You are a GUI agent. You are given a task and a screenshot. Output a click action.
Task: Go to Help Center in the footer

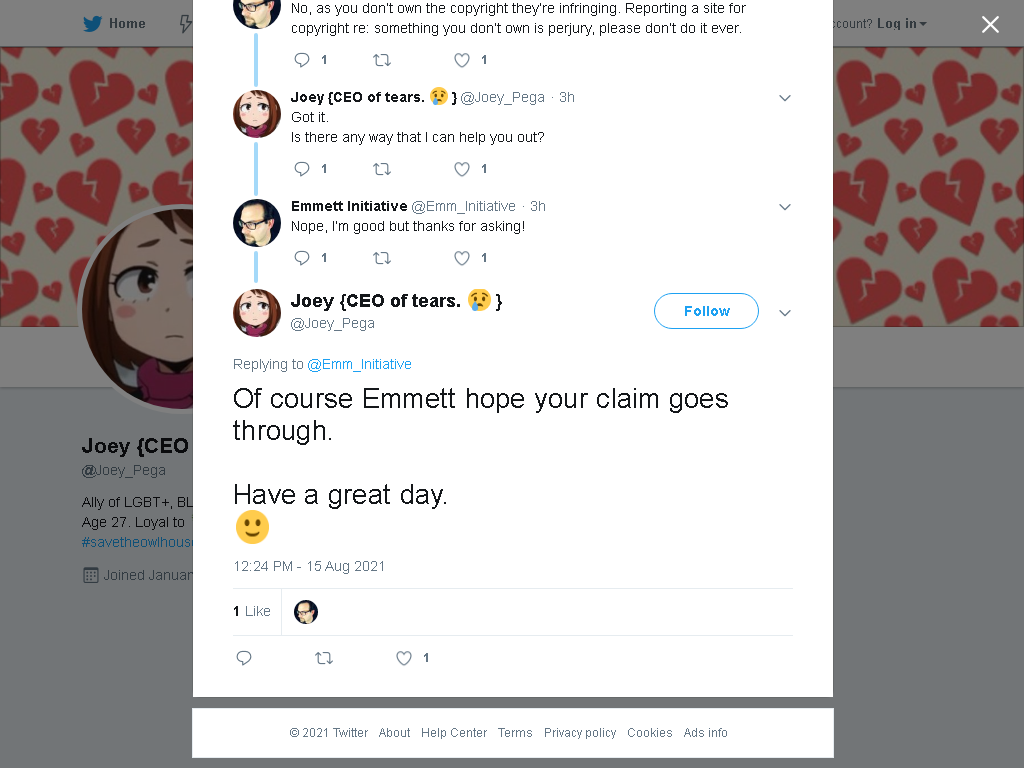(x=454, y=733)
